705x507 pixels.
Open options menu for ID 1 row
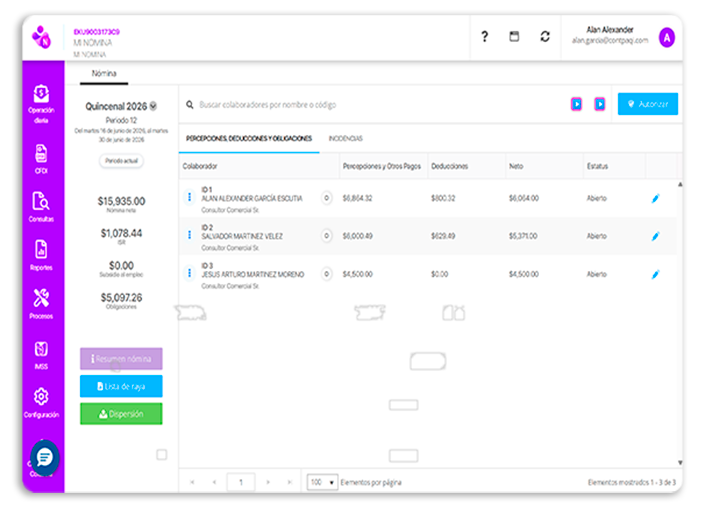(189, 197)
